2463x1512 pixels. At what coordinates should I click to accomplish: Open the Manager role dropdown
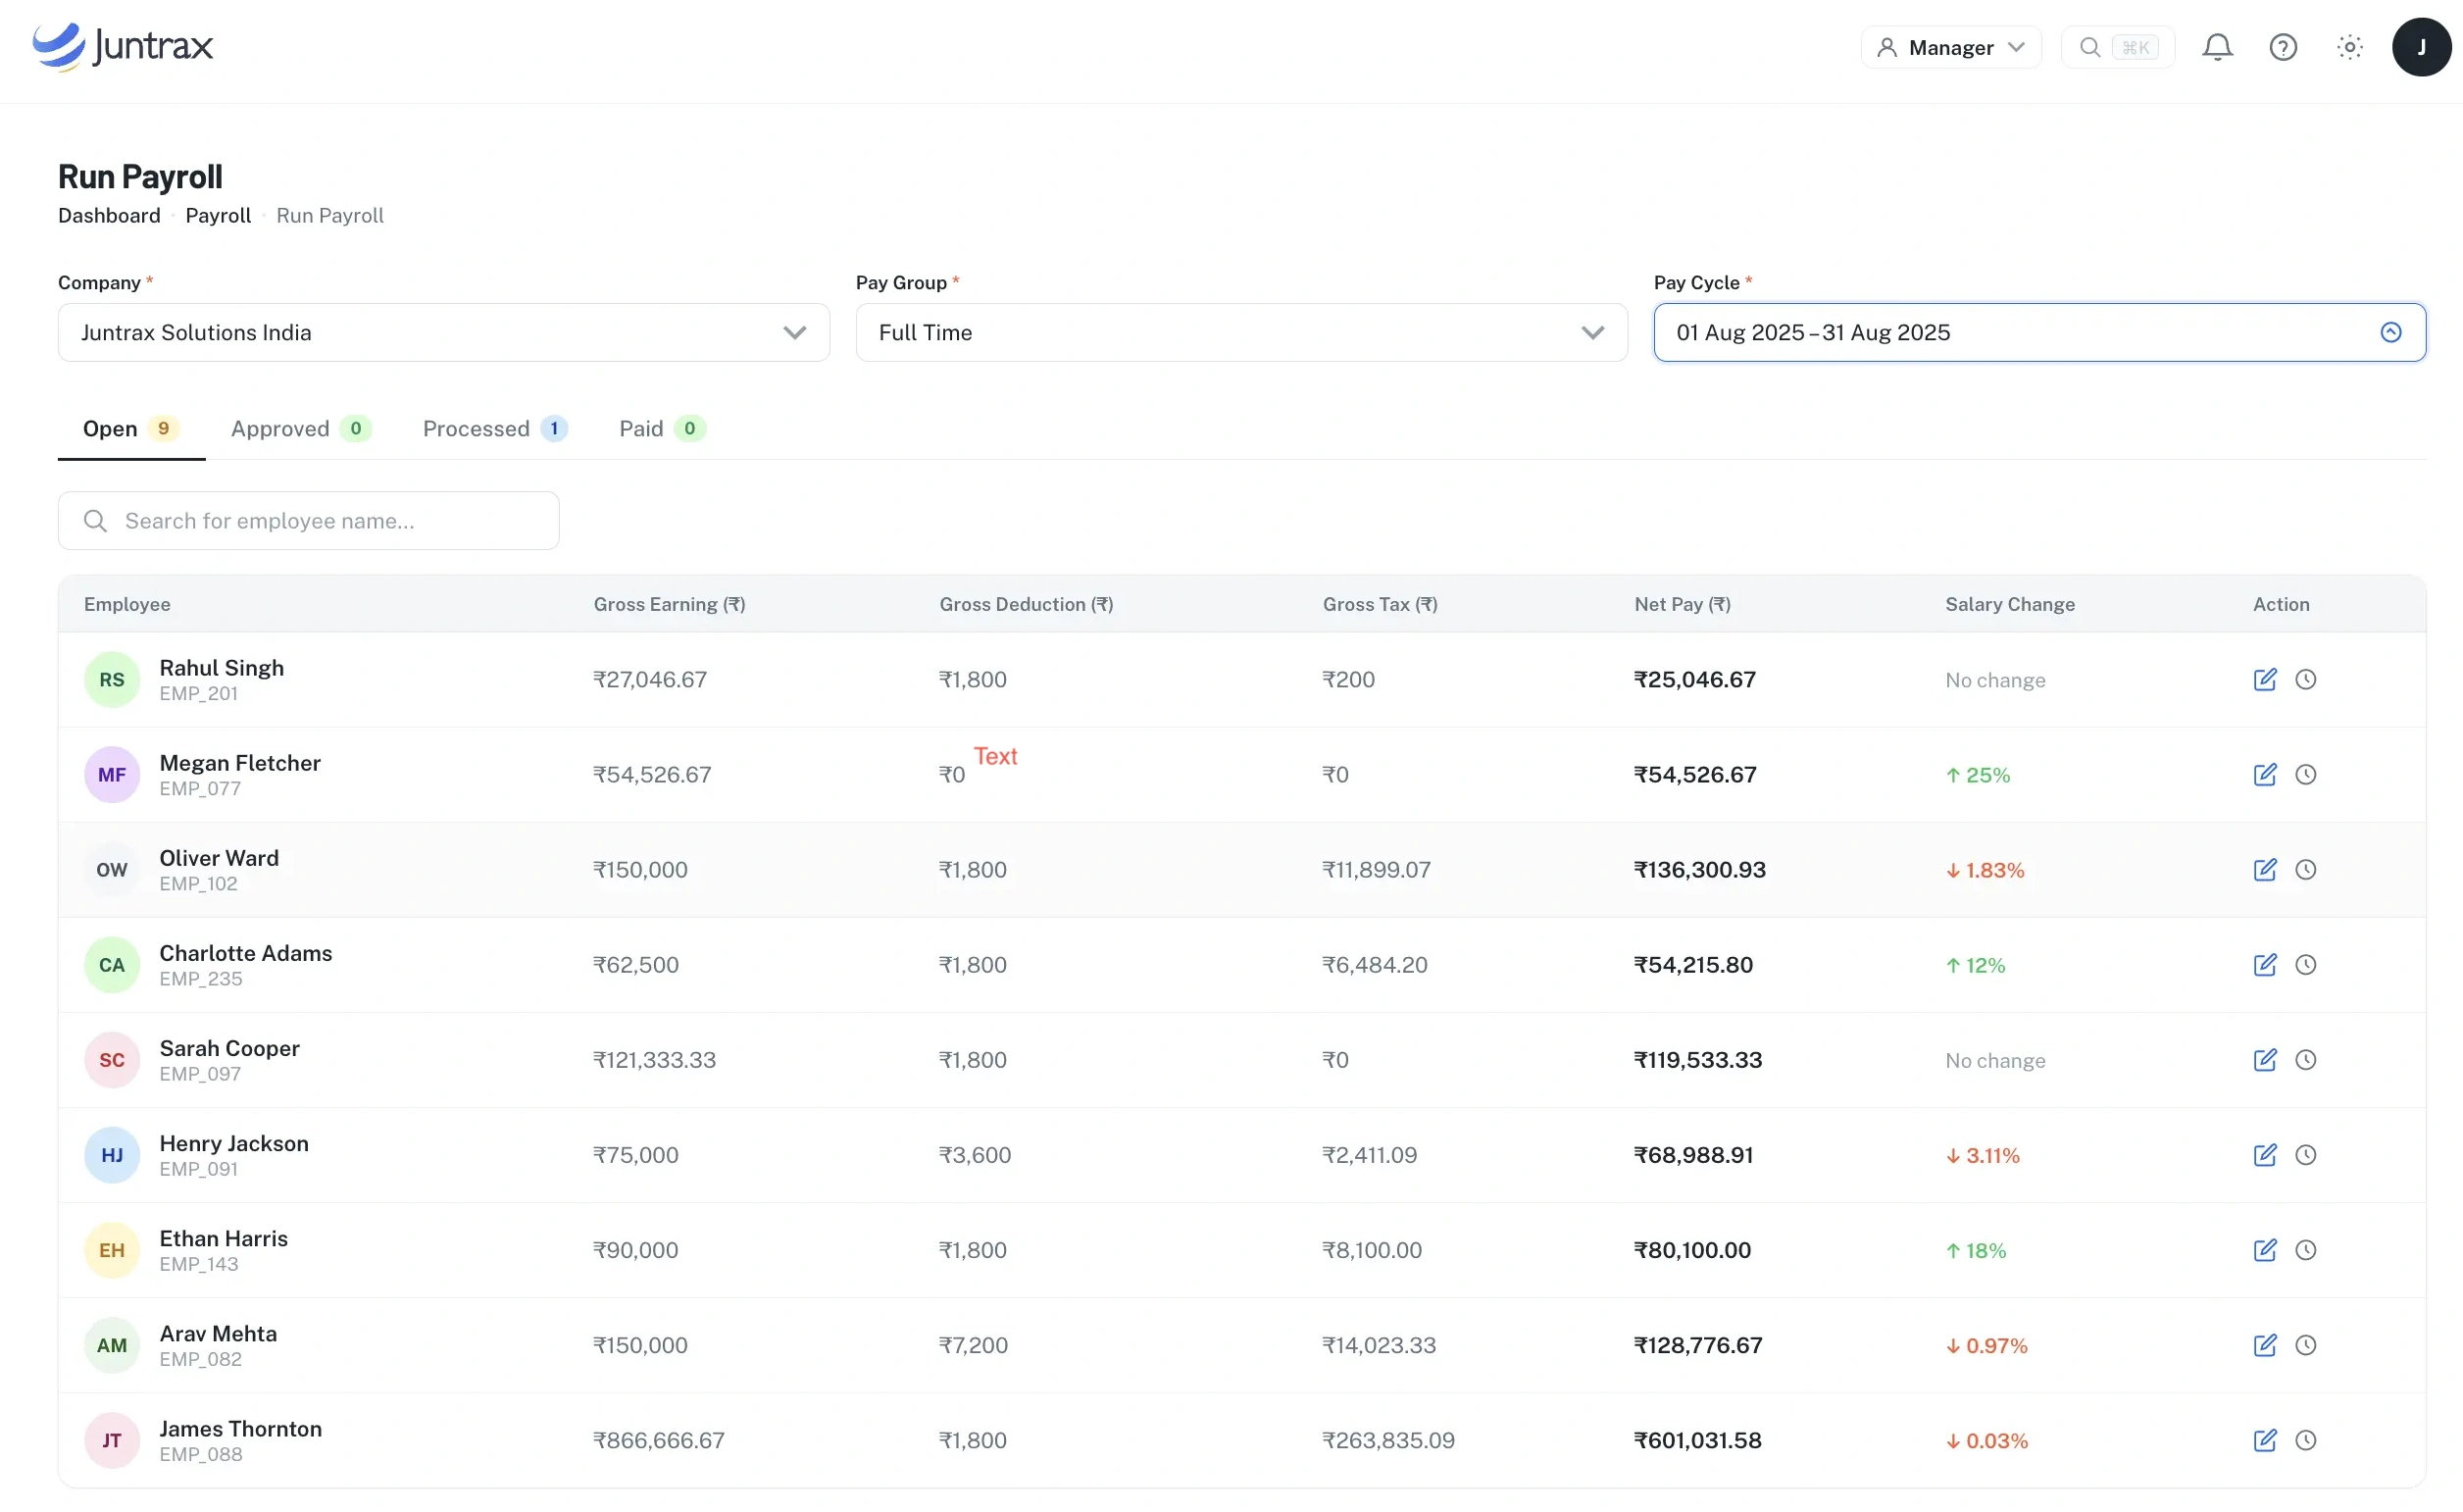point(1949,47)
